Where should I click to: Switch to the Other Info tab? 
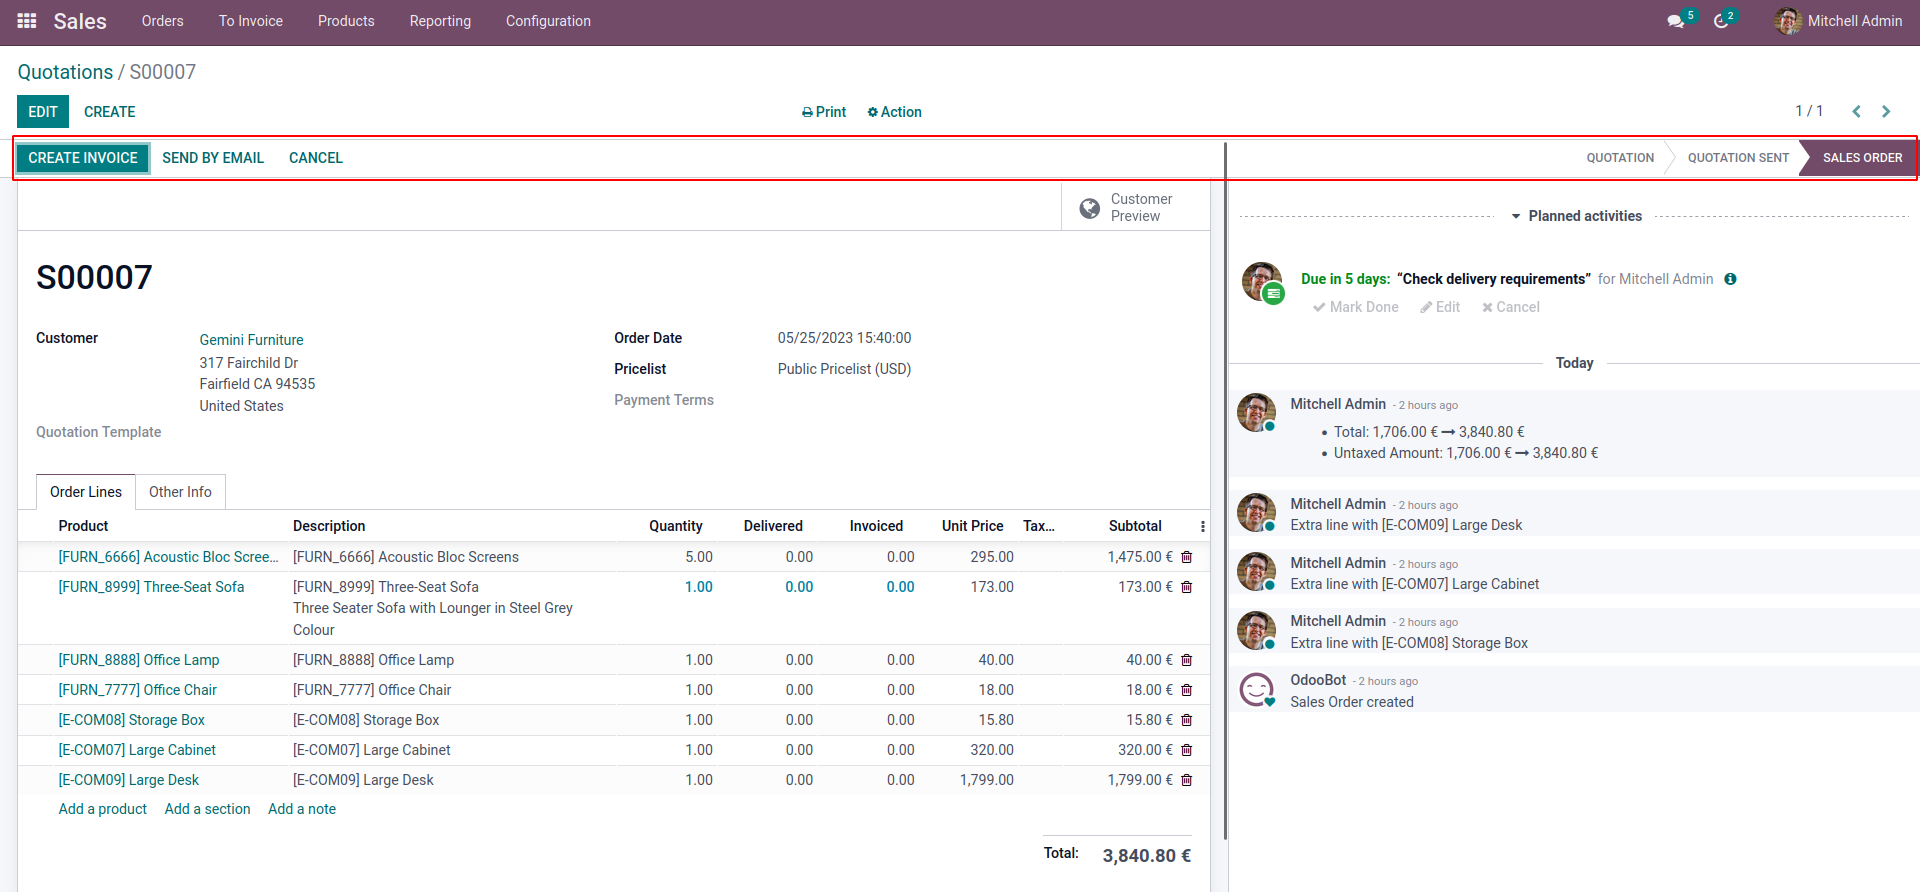point(180,492)
